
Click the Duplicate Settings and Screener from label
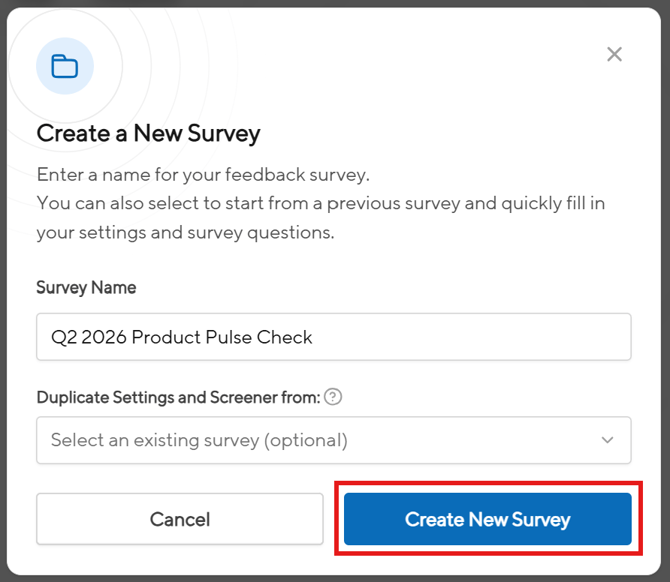coord(178,397)
